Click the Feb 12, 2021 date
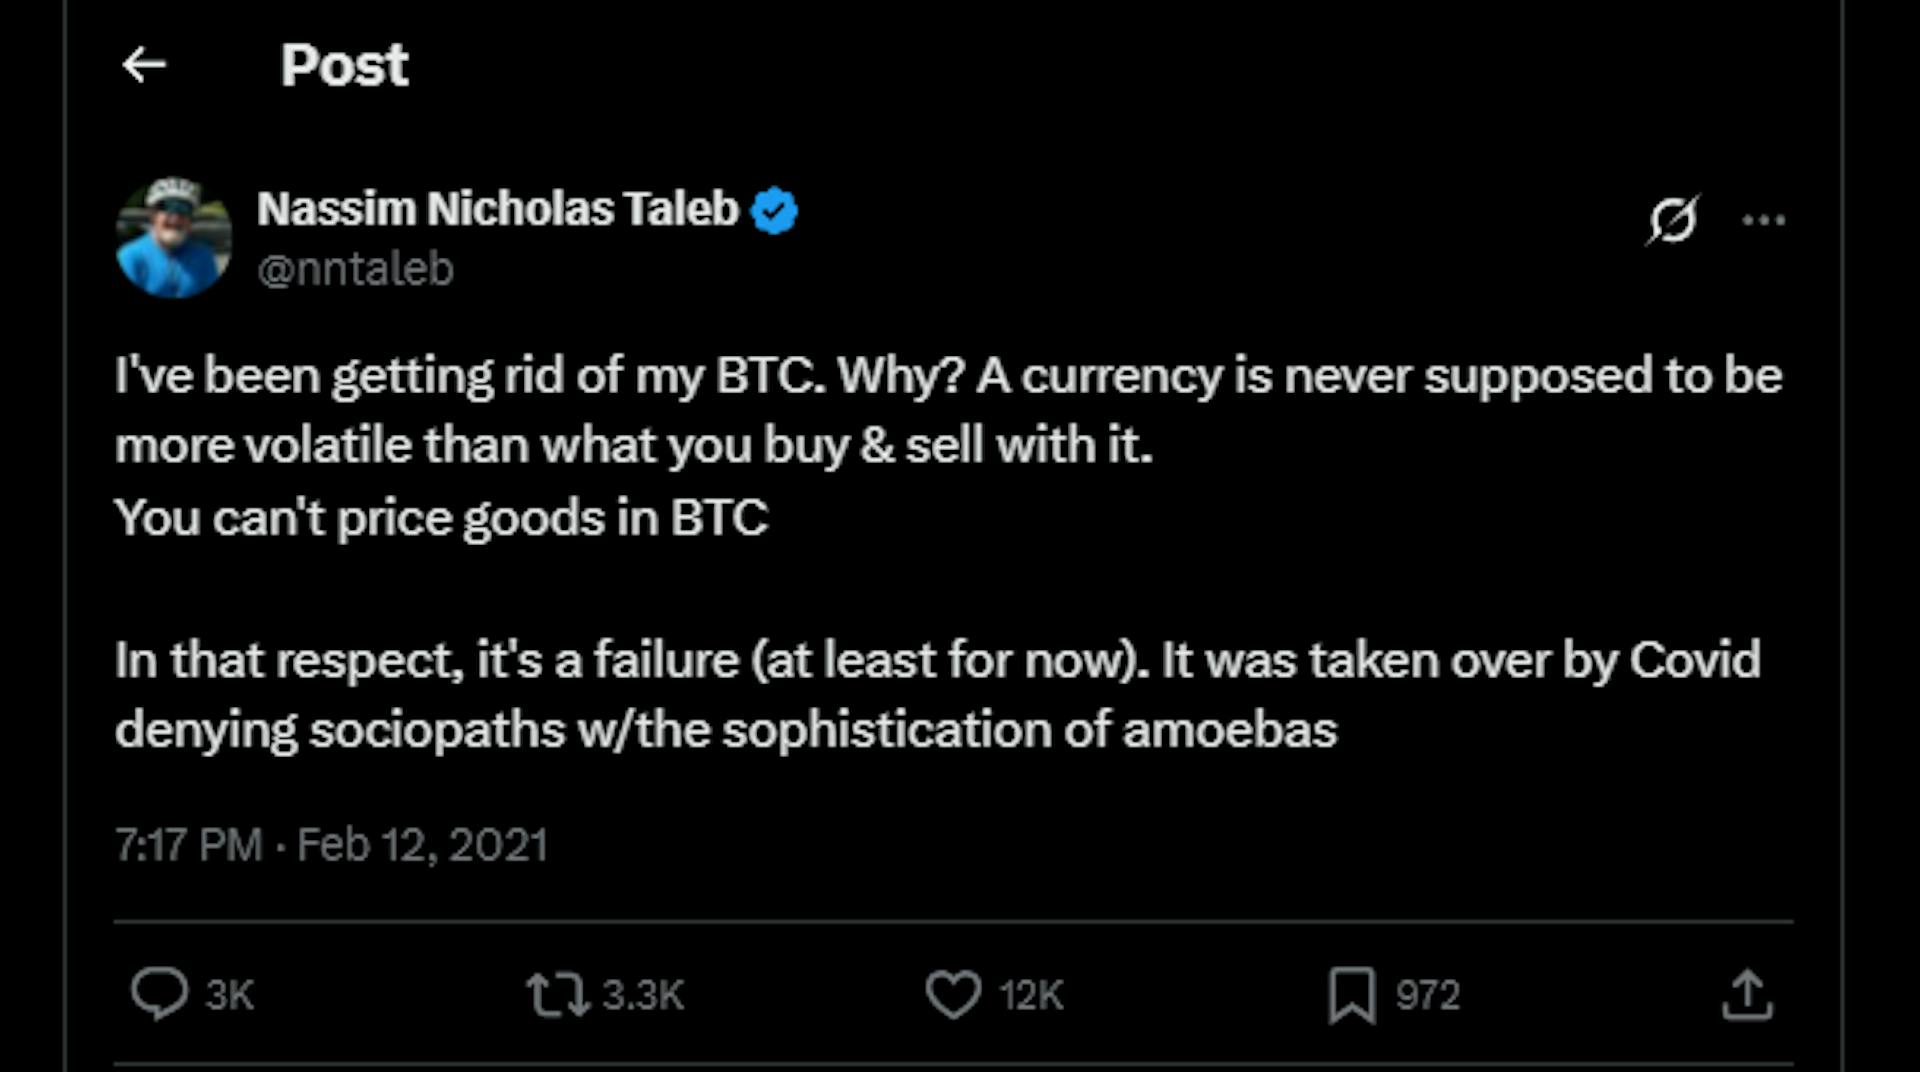 click(422, 845)
